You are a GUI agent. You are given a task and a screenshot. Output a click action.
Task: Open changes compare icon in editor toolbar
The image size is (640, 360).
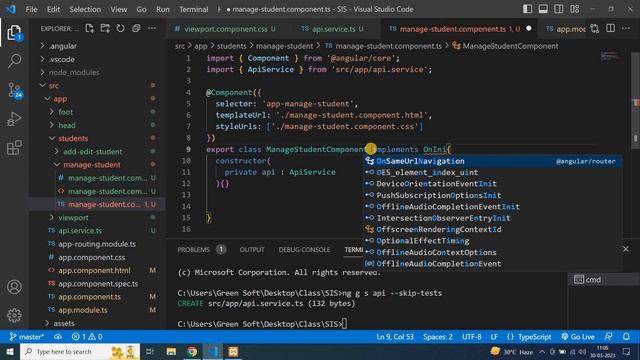pyautogui.click(x=595, y=29)
